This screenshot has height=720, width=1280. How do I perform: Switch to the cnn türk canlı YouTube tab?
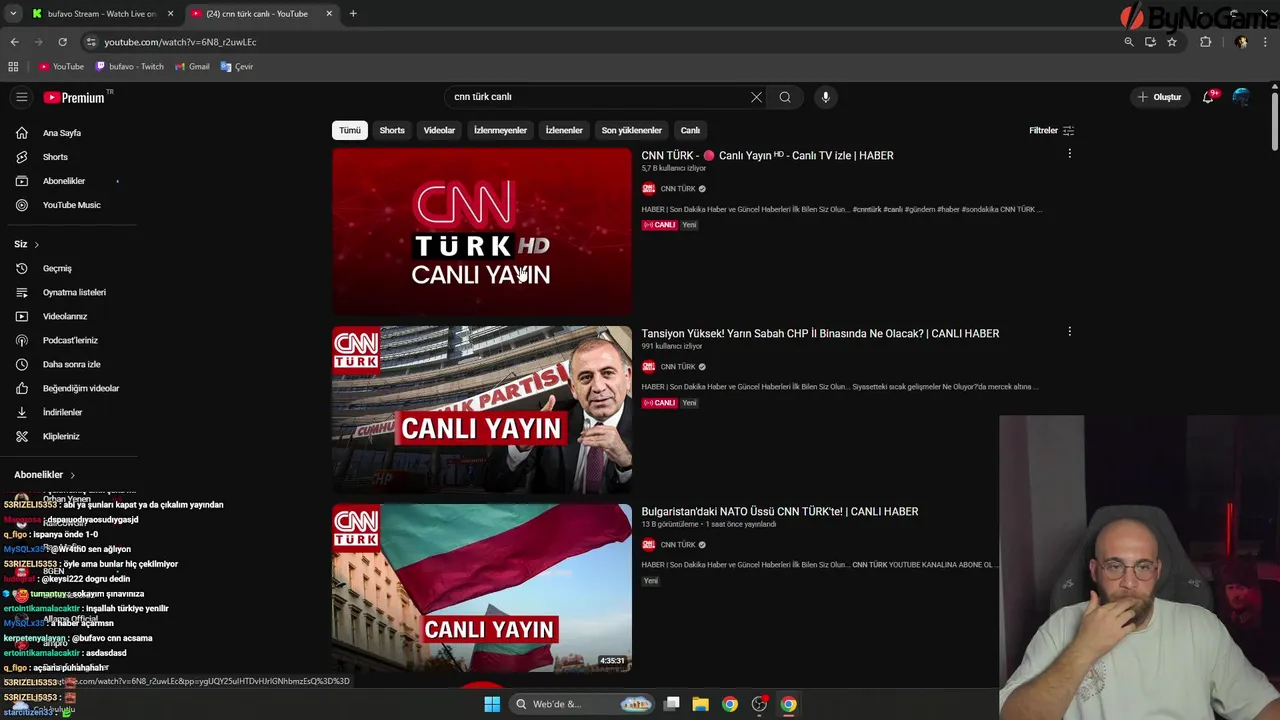pos(260,14)
